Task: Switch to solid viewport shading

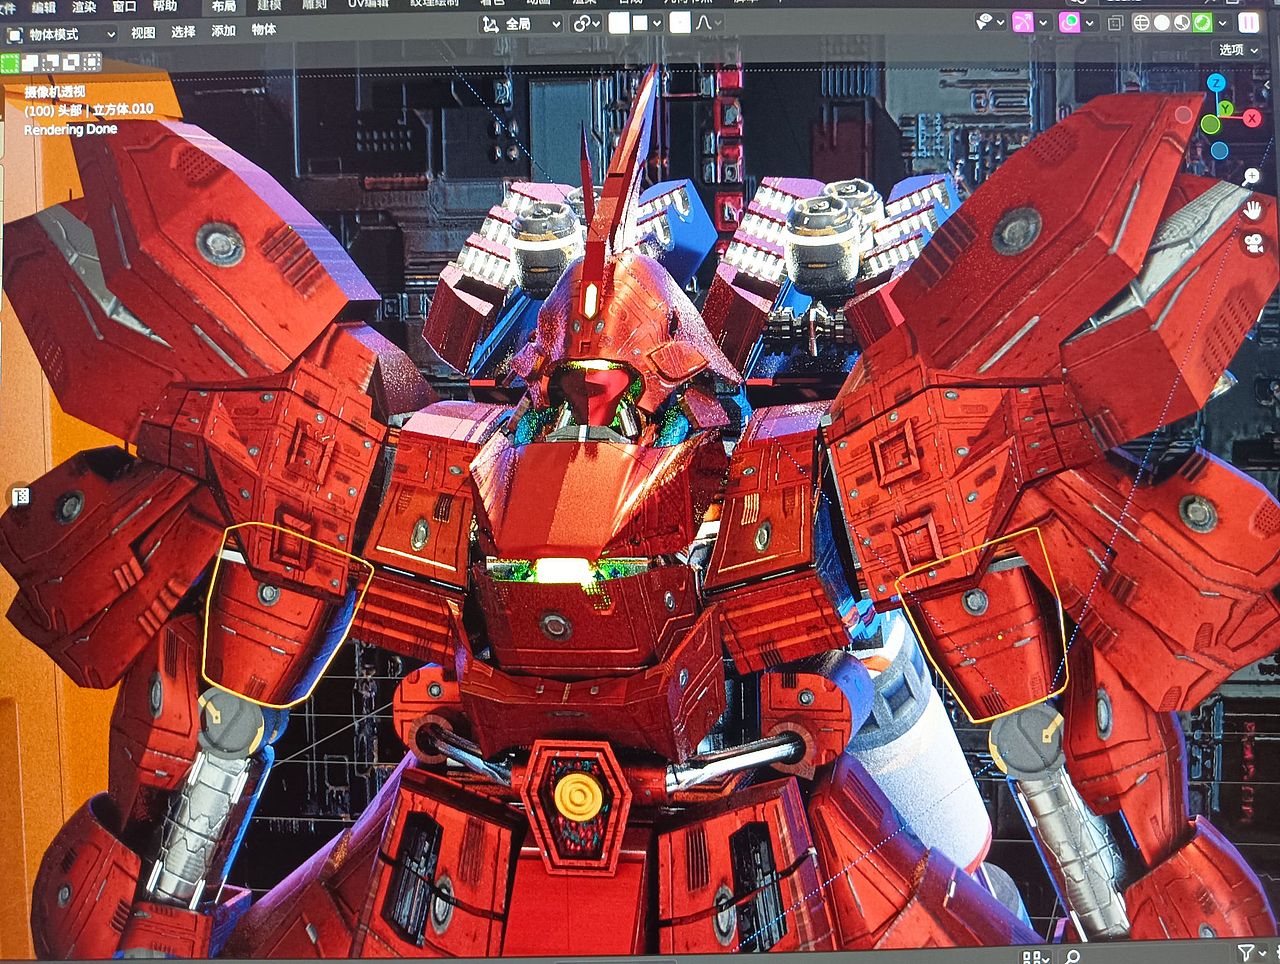Action: coord(1162,22)
